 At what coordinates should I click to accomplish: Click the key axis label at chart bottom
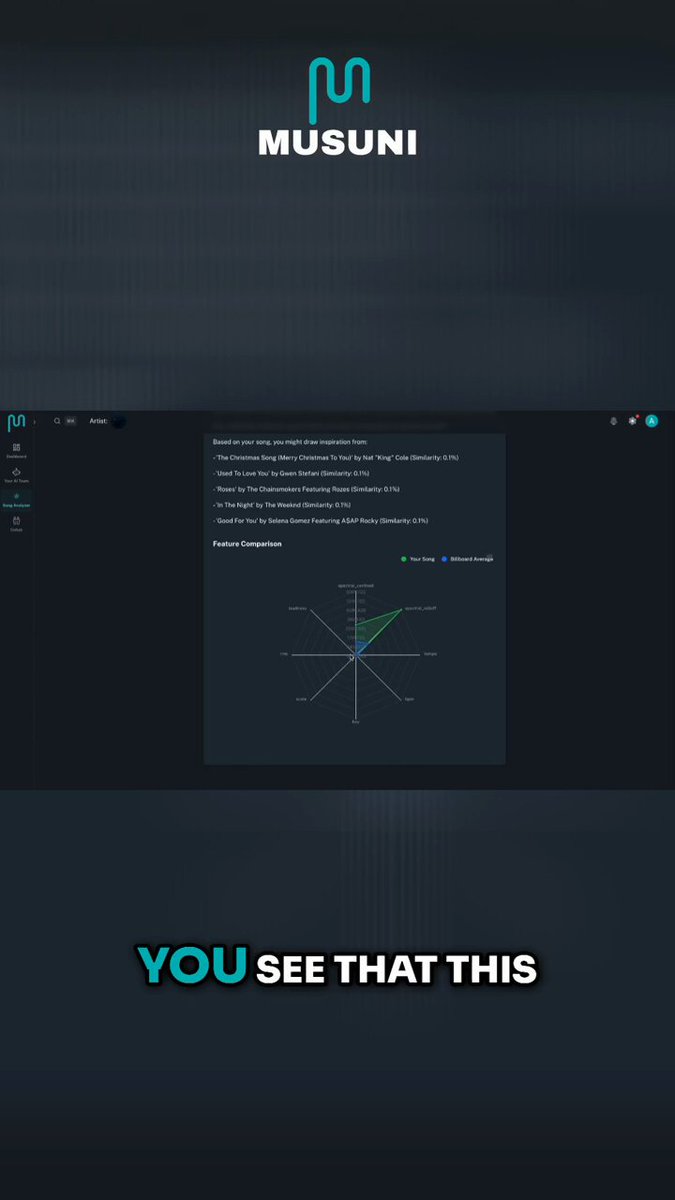pyautogui.click(x=355, y=721)
